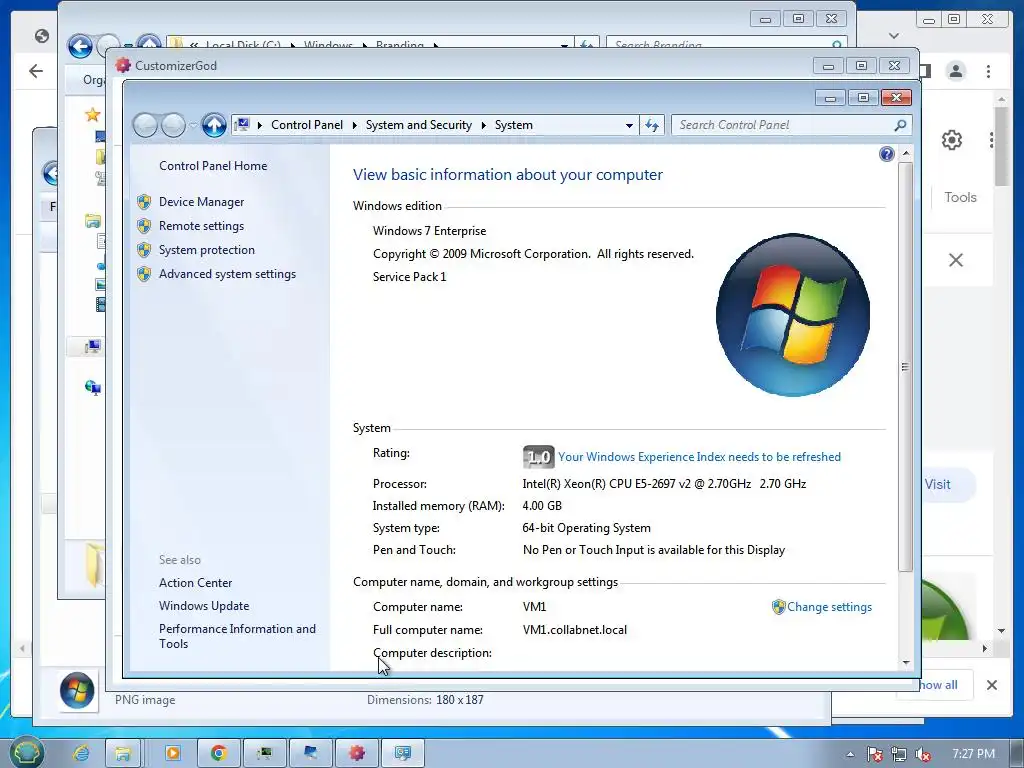The image size is (1024, 768).
Task: Close the Chrome downloads bar
Action: tap(991, 685)
